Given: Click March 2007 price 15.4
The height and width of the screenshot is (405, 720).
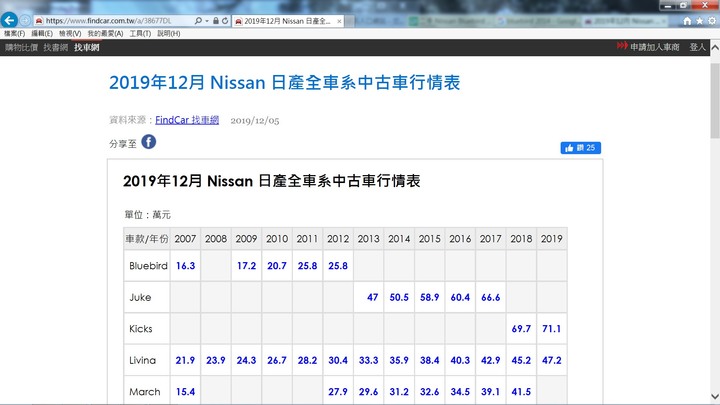Looking at the screenshot, I should point(186,392).
